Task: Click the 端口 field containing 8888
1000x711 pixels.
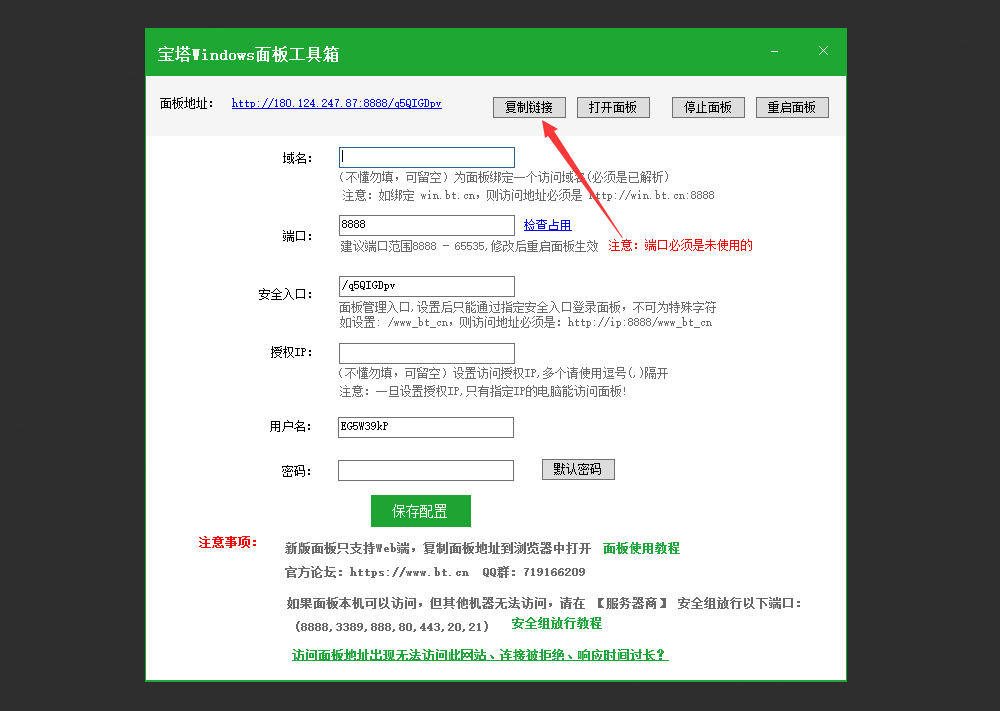Action: [x=427, y=225]
